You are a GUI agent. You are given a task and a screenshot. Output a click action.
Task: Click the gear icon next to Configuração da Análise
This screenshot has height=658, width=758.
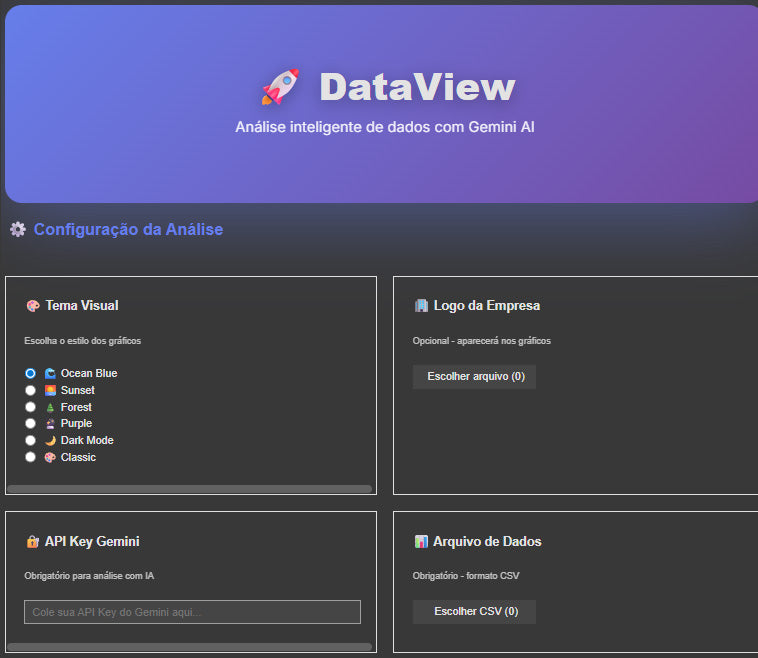[18, 230]
